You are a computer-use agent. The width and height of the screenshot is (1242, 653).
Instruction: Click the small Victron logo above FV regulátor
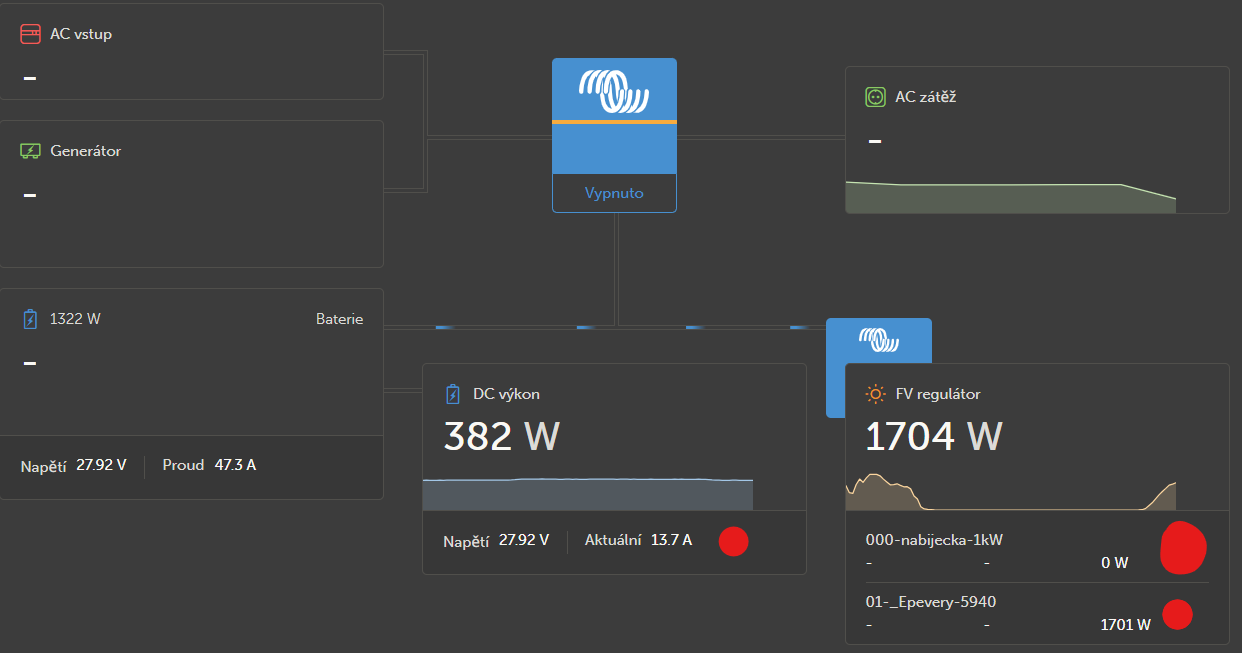(879, 340)
